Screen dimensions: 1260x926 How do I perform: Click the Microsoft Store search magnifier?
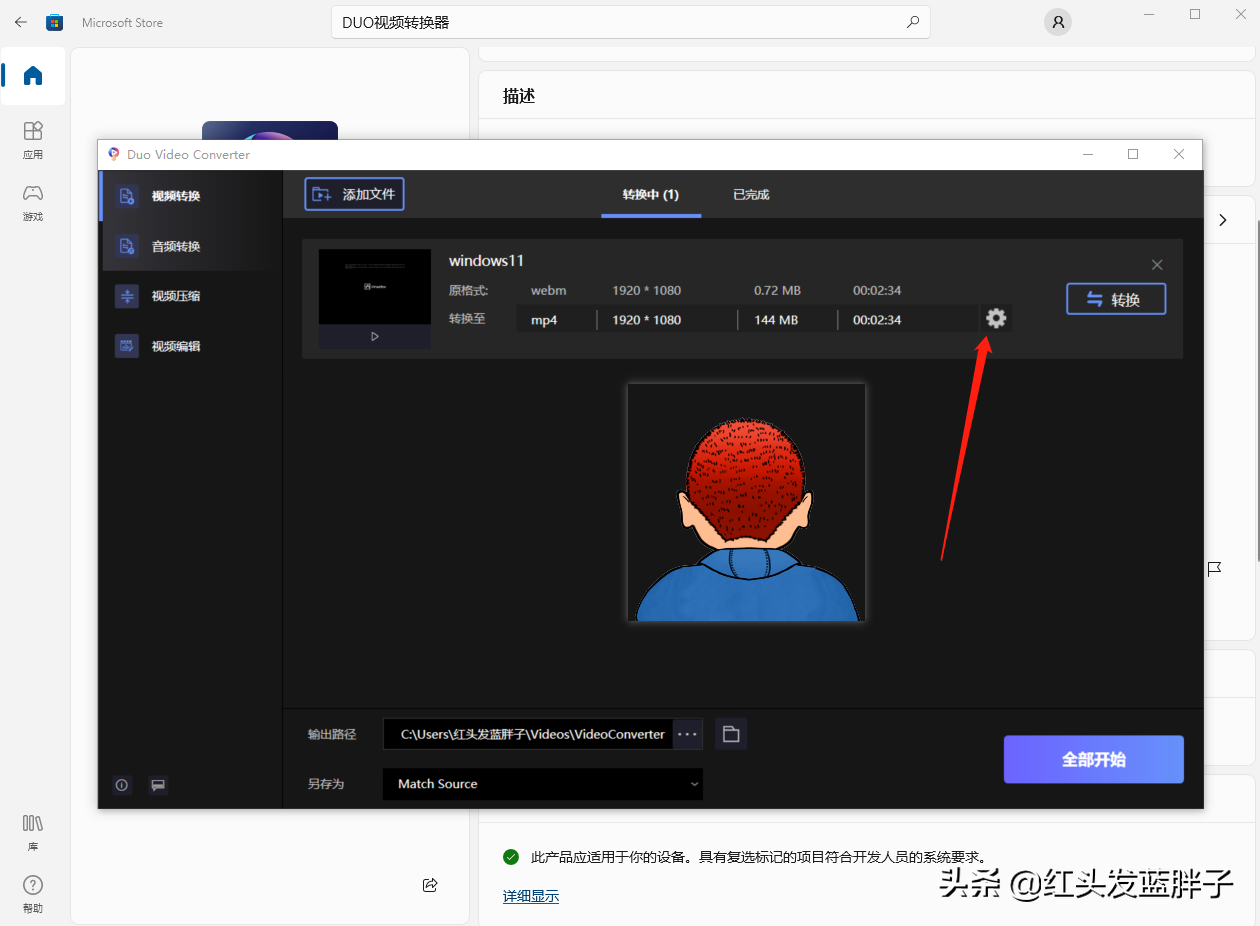[x=912, y=22]
